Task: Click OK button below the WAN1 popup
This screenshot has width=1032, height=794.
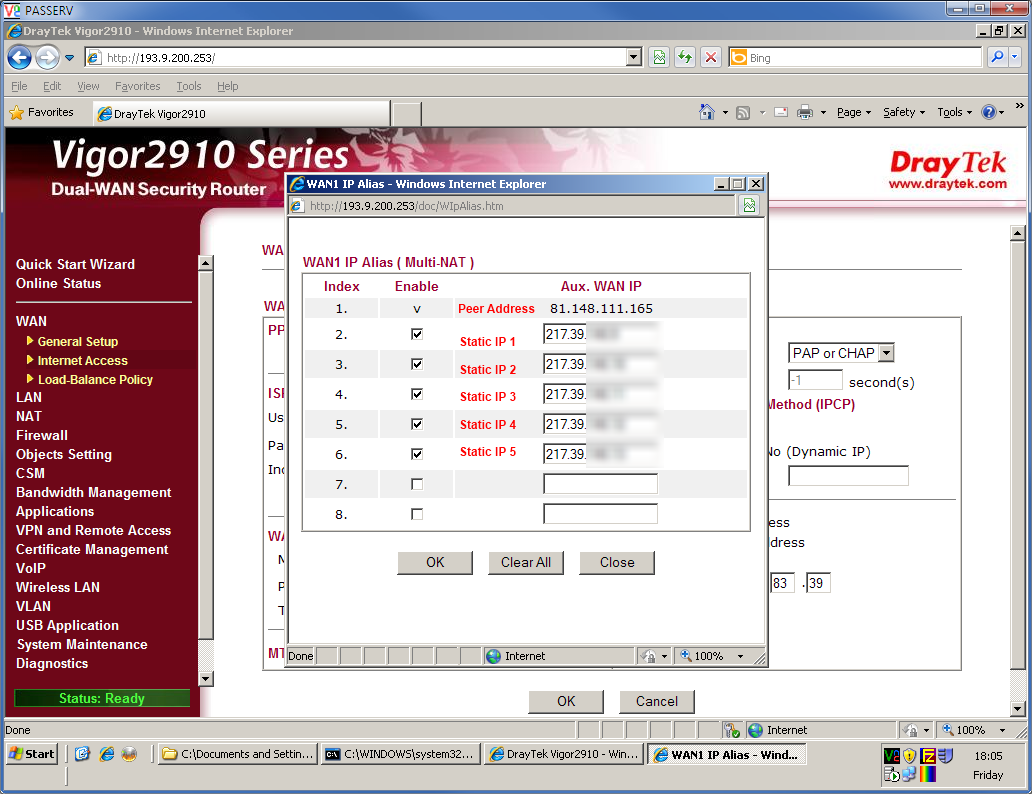Action: pos(566,702)
